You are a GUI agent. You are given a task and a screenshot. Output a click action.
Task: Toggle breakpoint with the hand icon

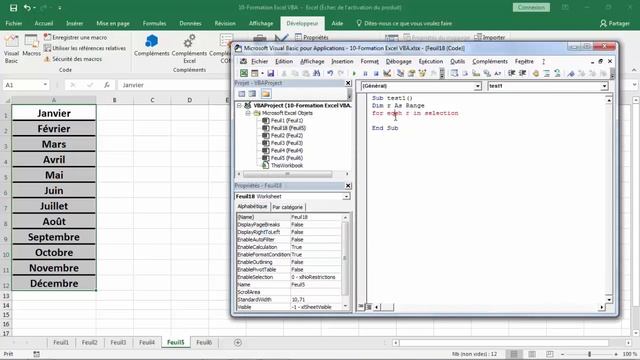[536, 73]
